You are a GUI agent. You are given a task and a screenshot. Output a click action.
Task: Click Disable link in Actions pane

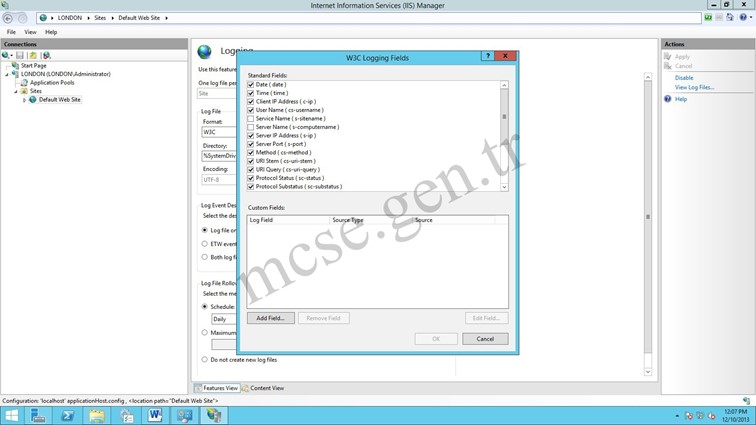coord(684,78)
